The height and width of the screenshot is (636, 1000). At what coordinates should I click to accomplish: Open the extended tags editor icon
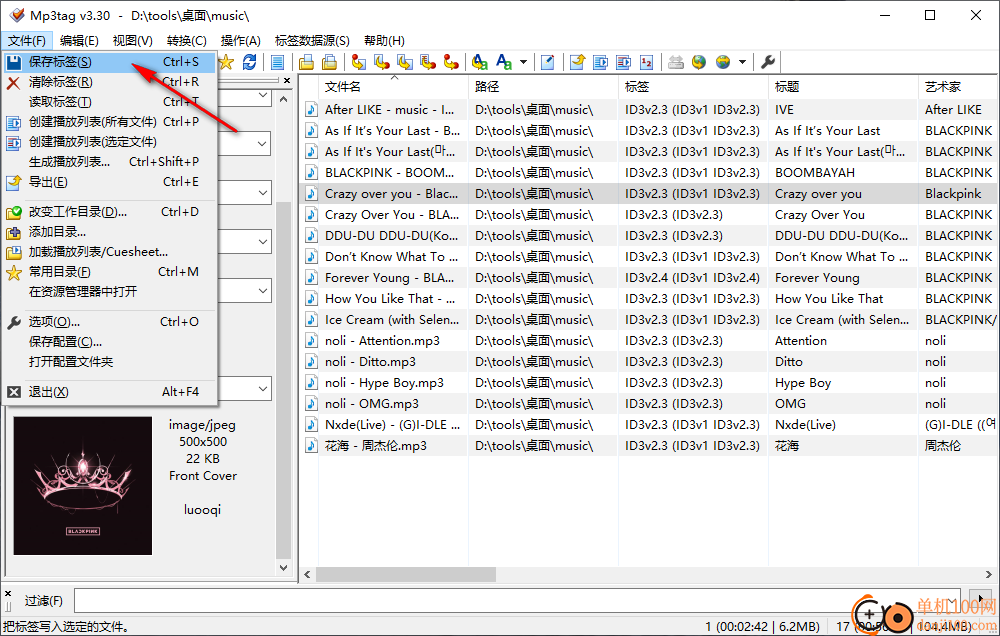click(x=548, y=62)
